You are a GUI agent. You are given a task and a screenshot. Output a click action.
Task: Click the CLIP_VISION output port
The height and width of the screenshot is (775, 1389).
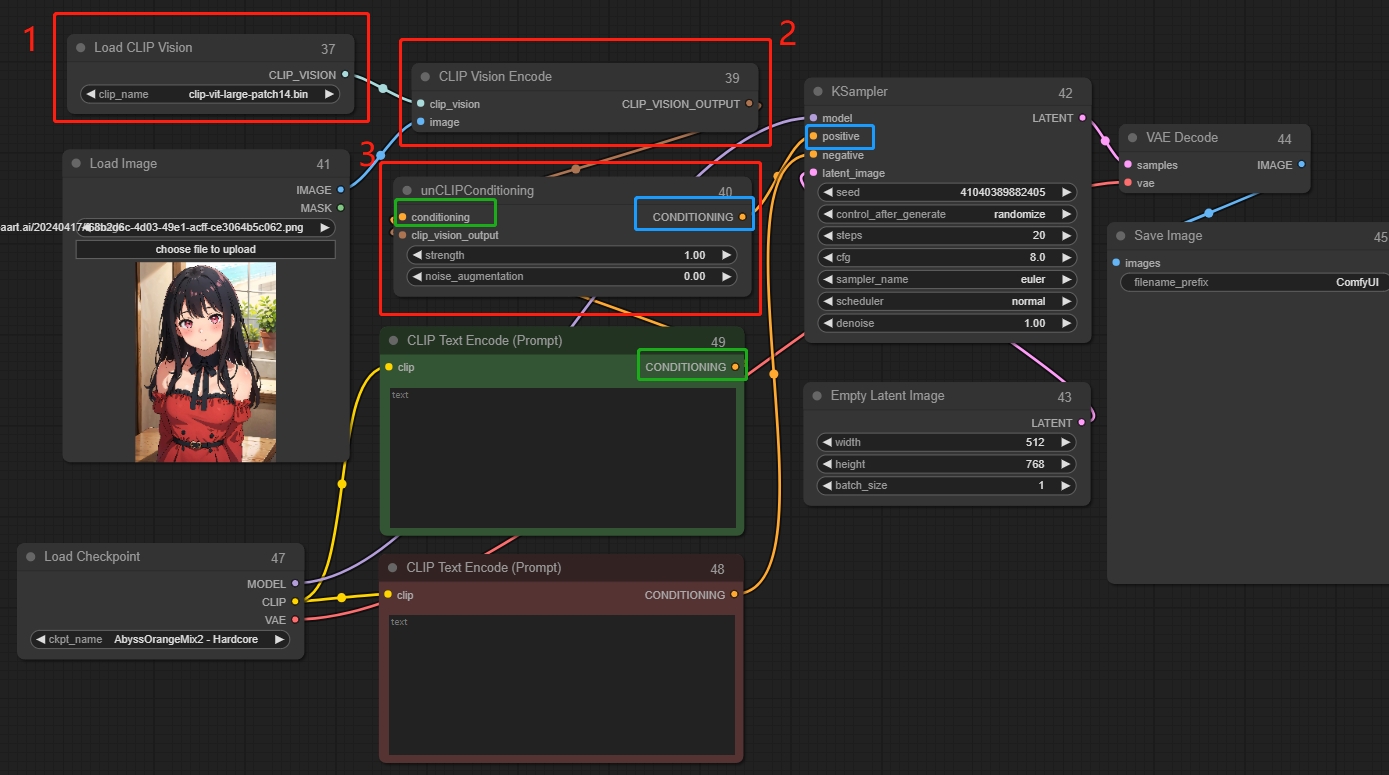pyautogui.click(x=345, y=75)
